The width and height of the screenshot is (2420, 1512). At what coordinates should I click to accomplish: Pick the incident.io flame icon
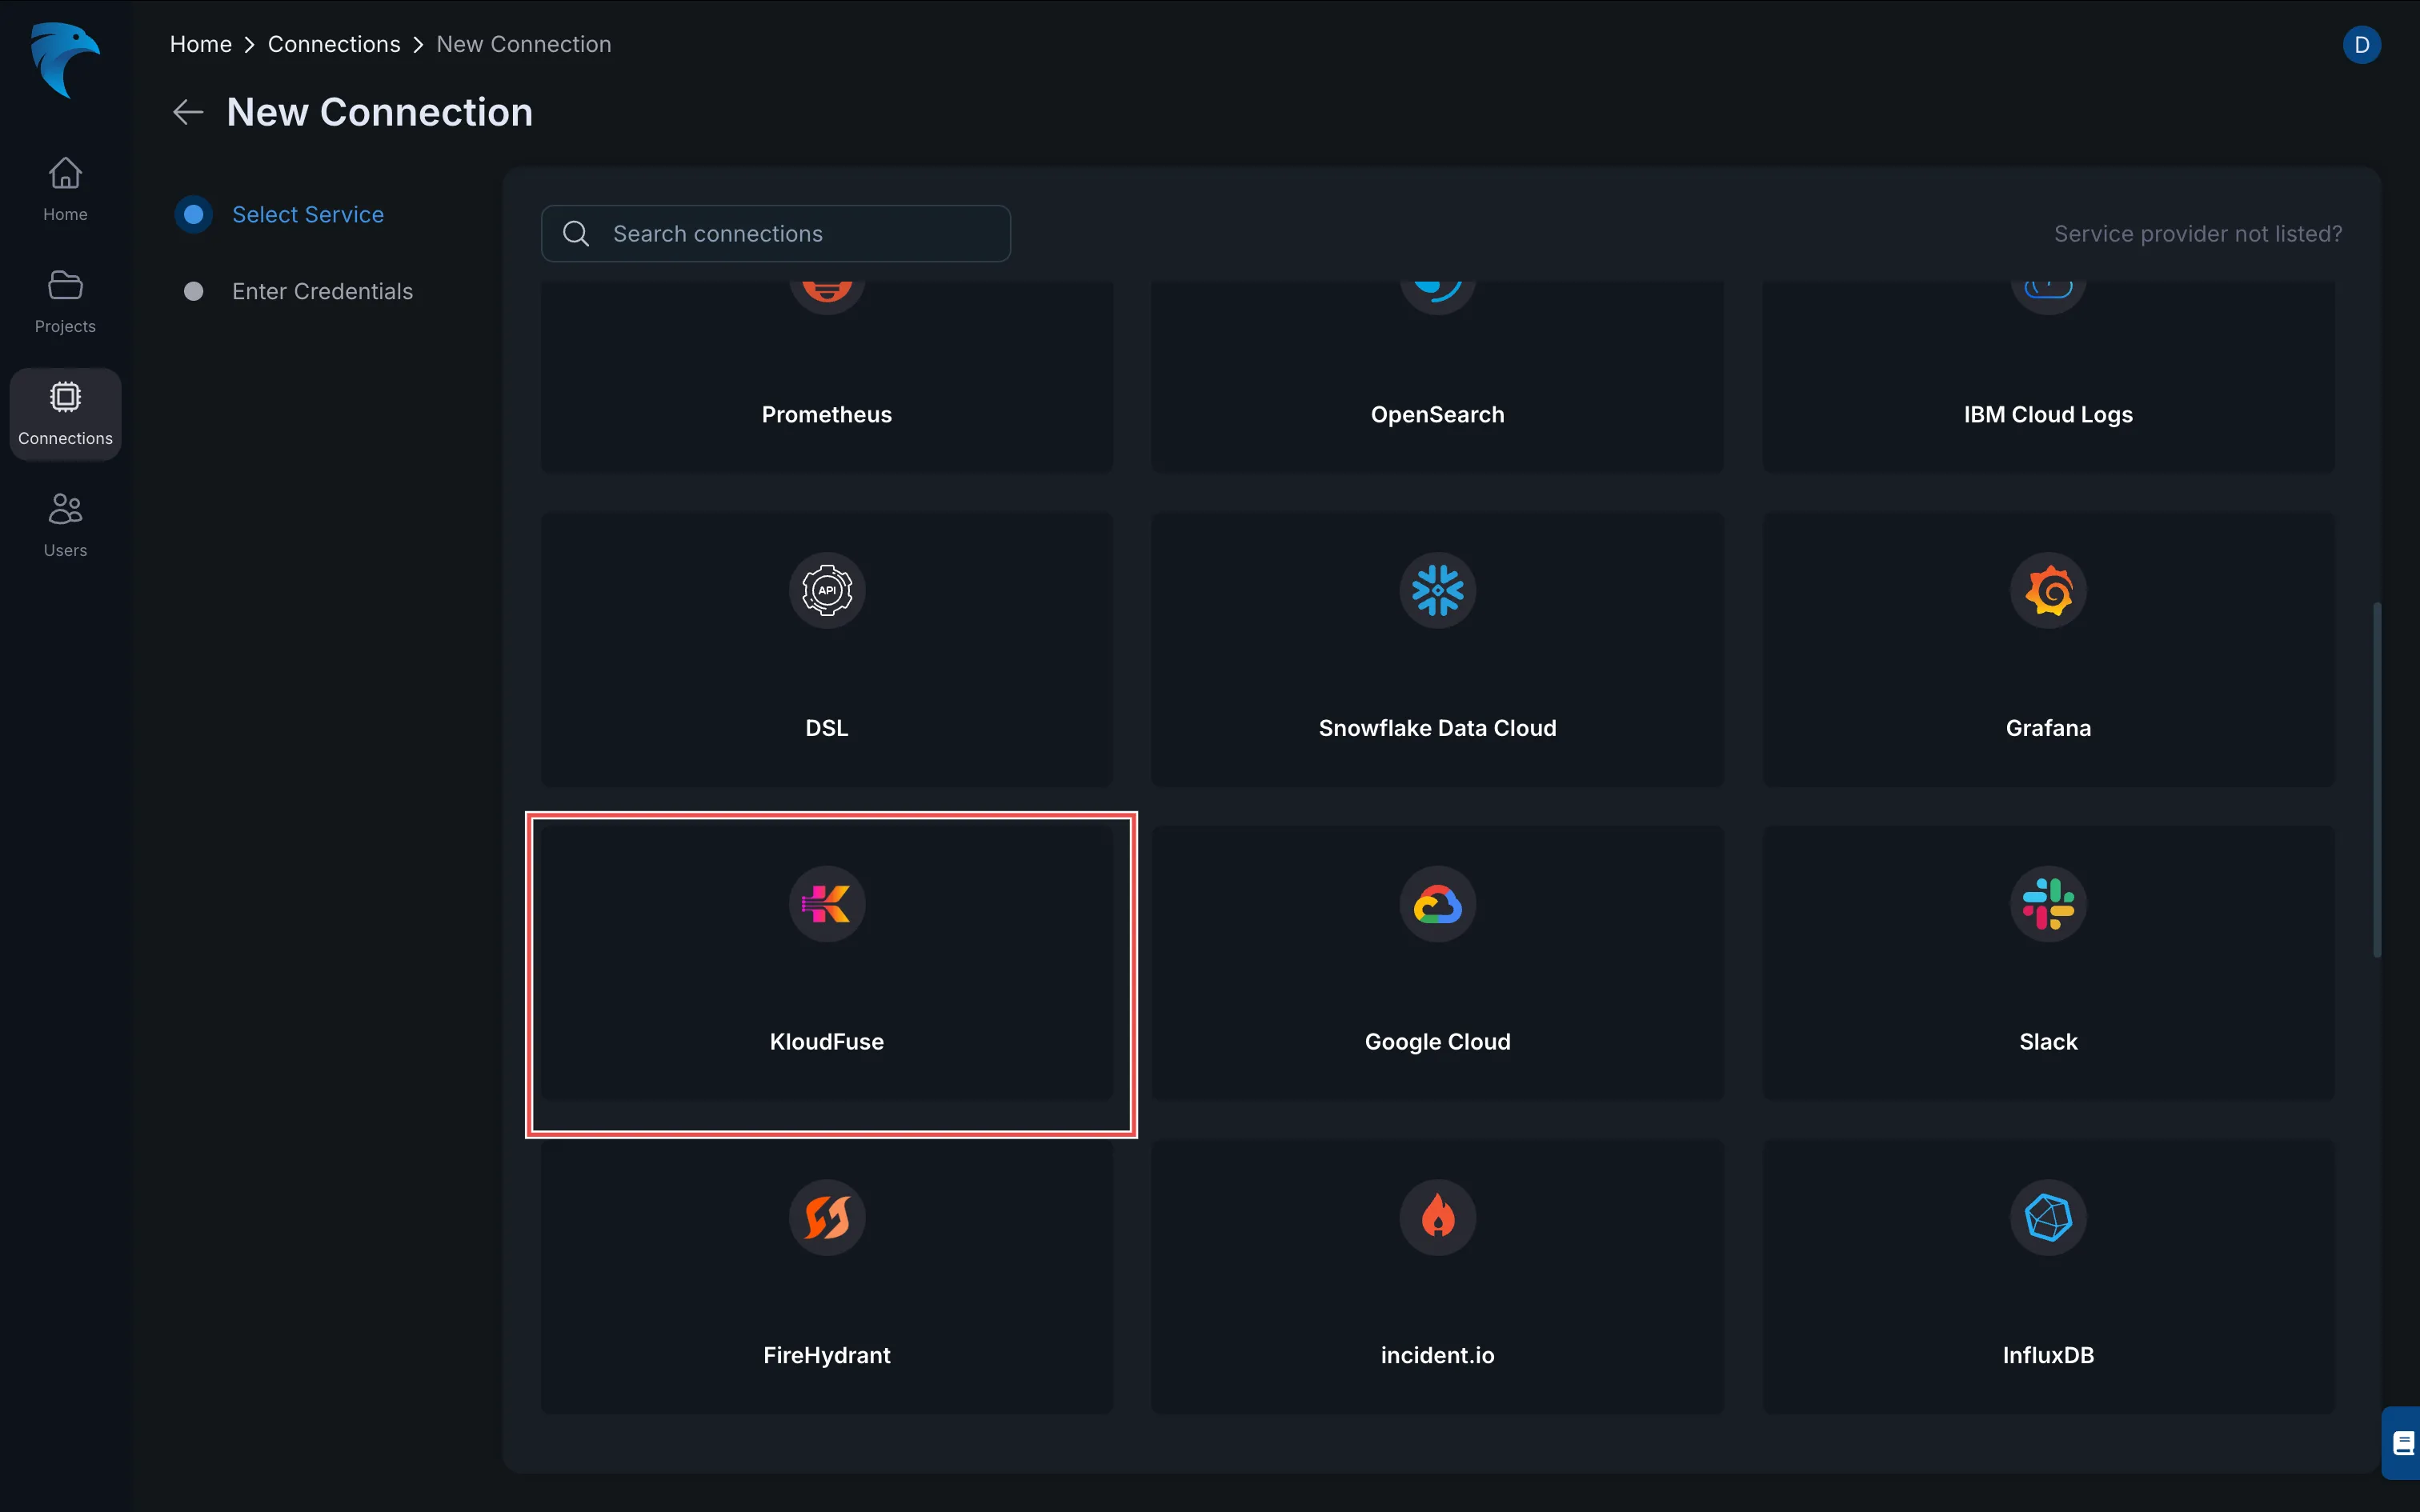[1437, 1217]
